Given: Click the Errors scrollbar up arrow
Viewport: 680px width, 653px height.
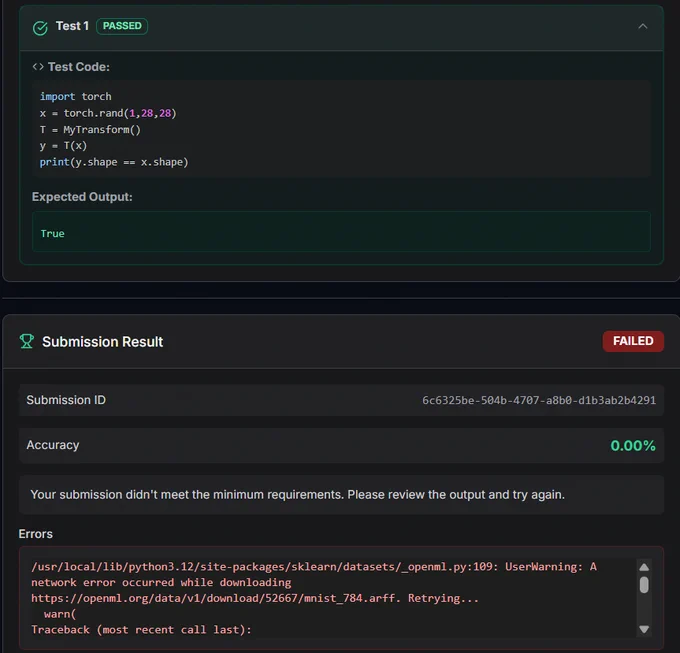Looking at the screenshot, I should (x=644, y=567).
